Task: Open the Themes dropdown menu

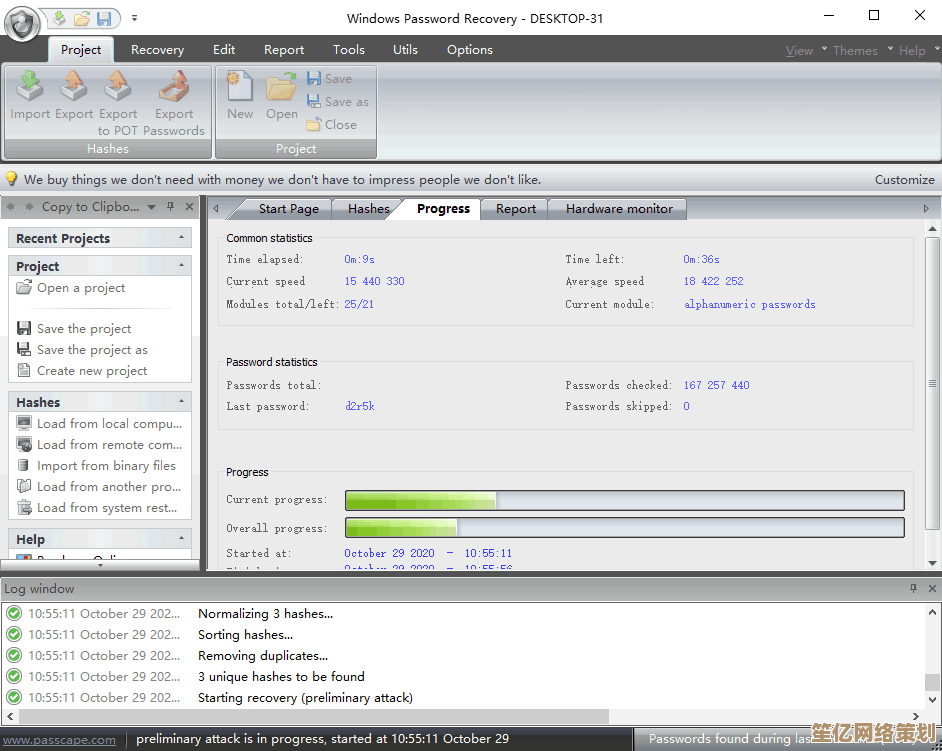Action: [x=855, y=50]
